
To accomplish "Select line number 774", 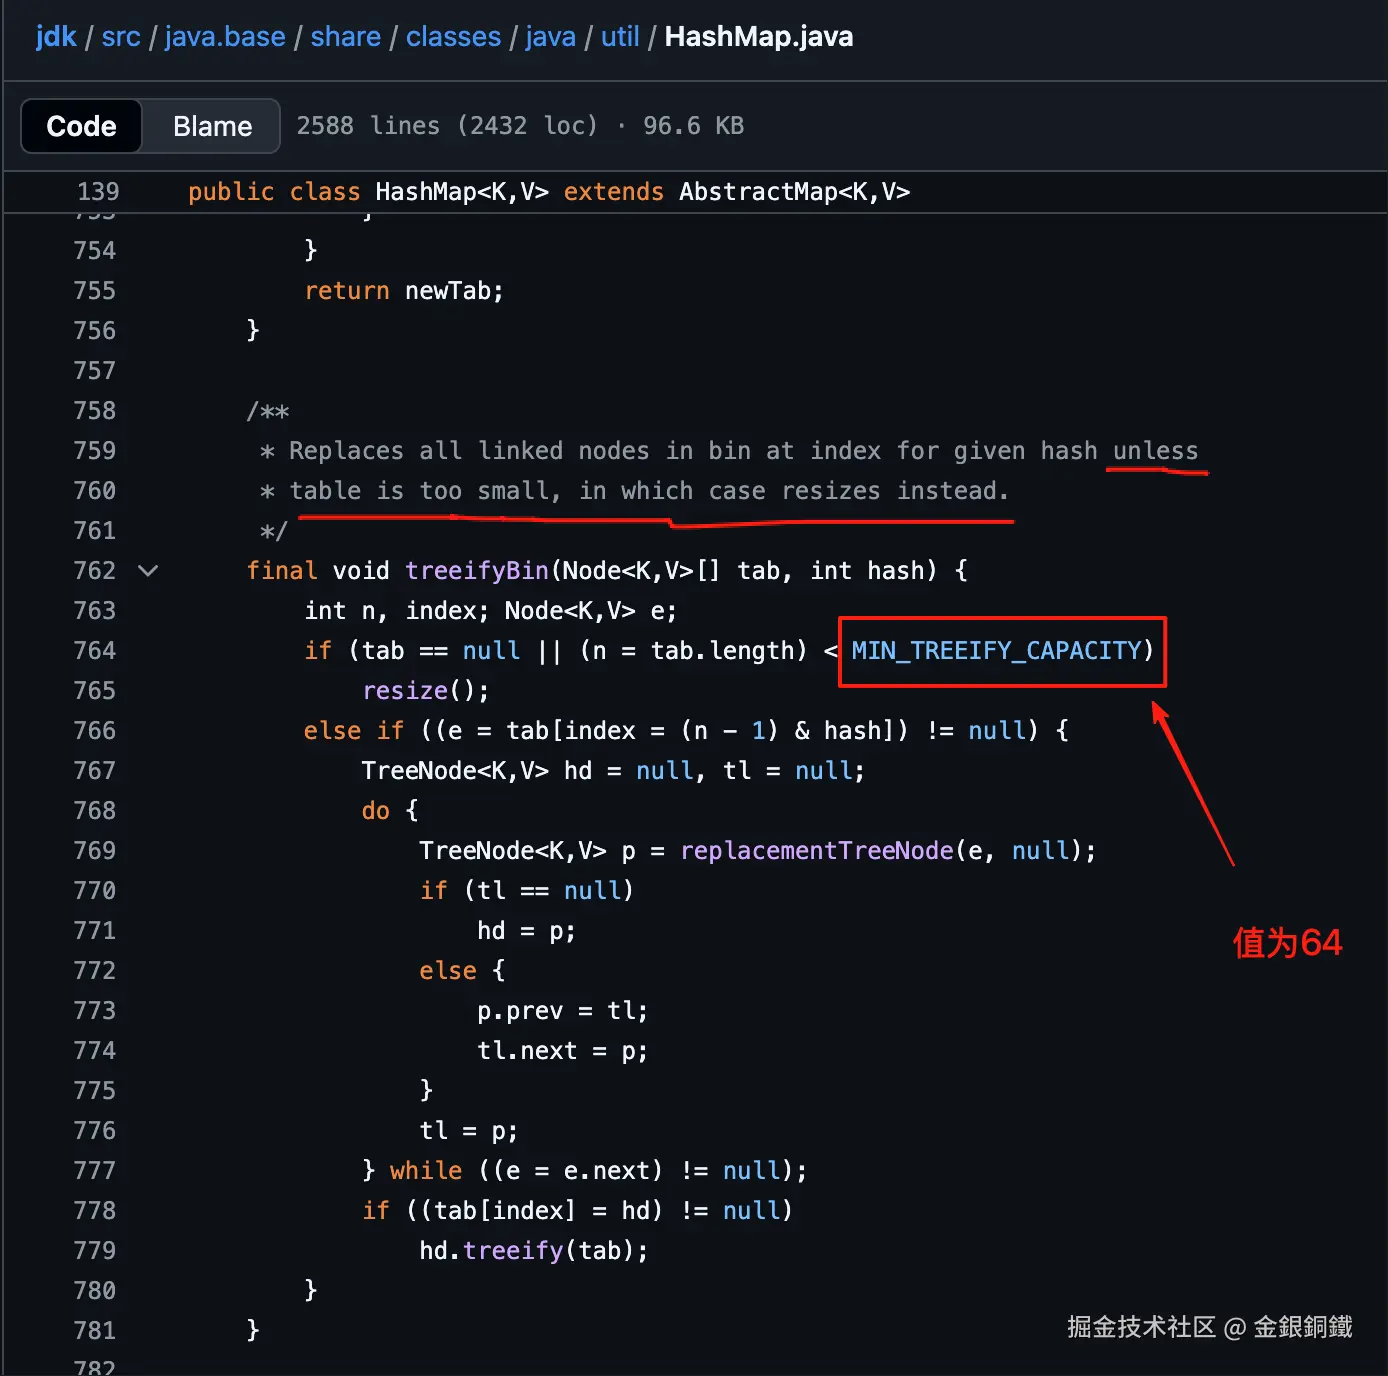I will pos(95,1051).
